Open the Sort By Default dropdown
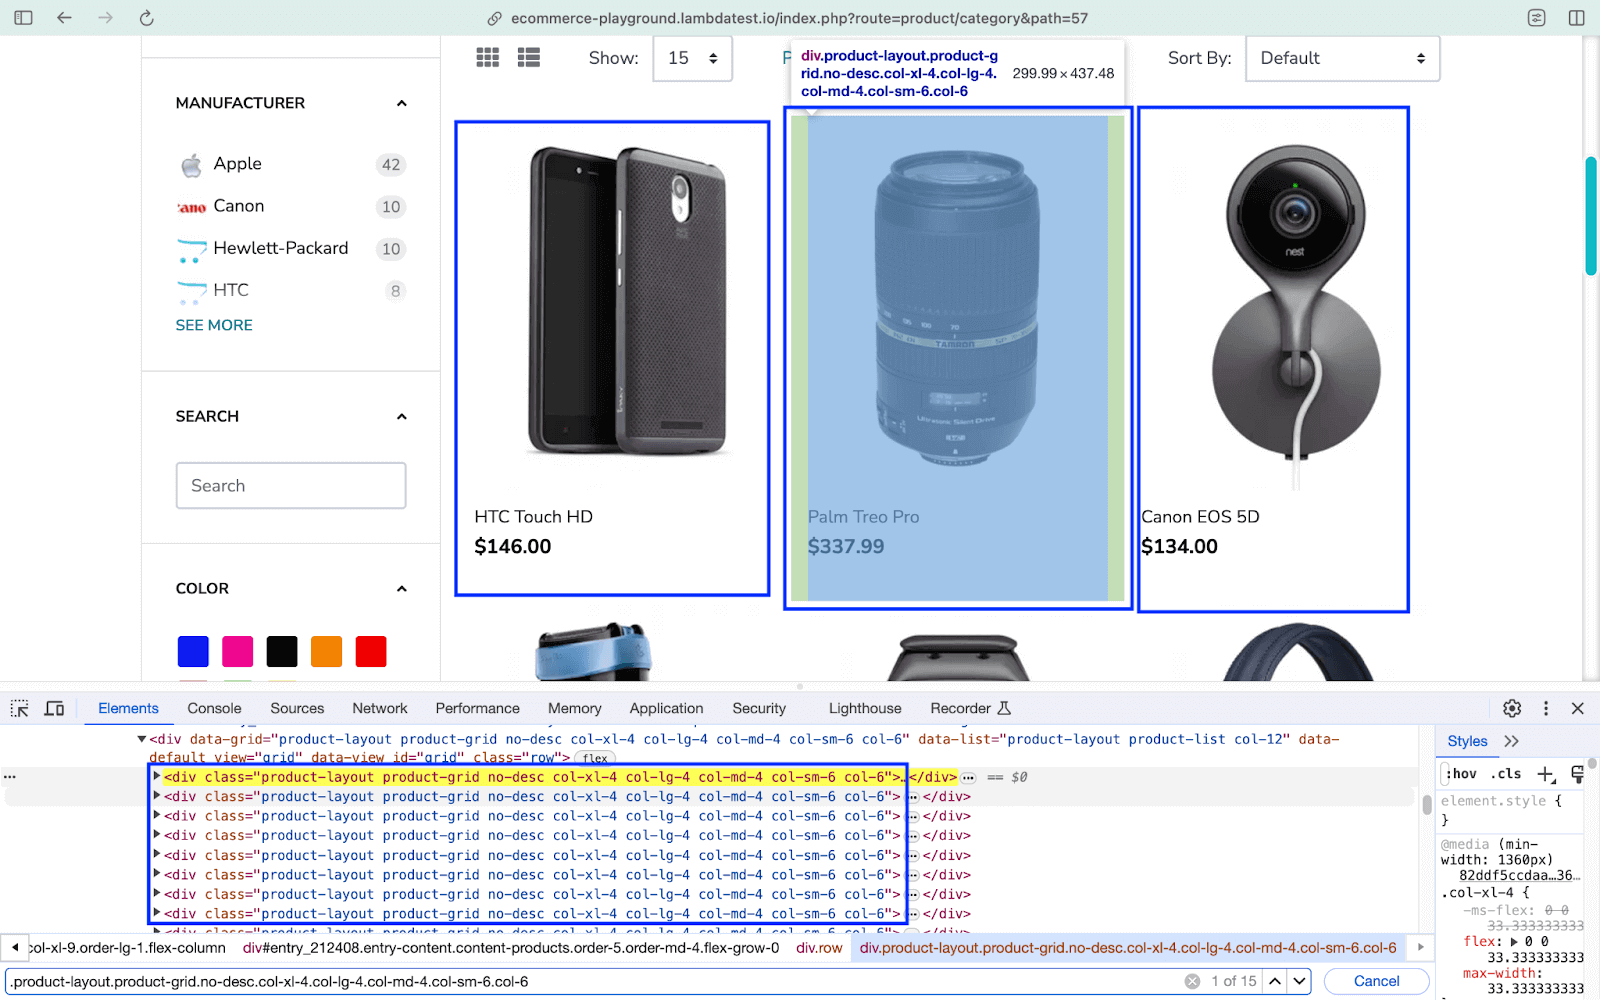The height and width of the screenshot is (1000, 1600). 1342,58
